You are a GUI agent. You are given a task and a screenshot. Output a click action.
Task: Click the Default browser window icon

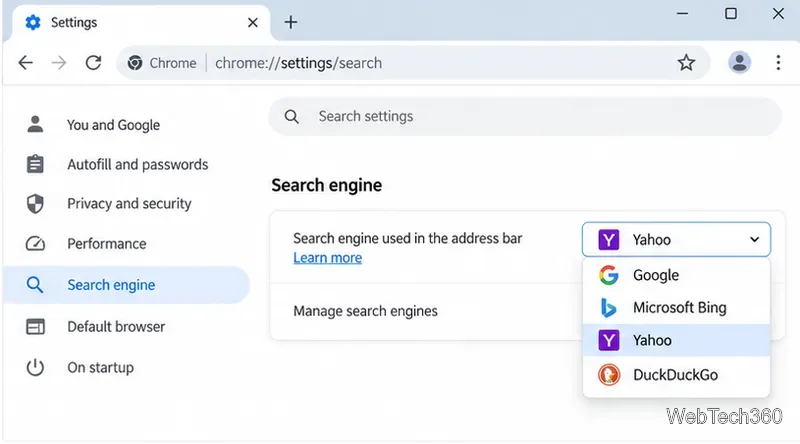(x=35, y=327)
